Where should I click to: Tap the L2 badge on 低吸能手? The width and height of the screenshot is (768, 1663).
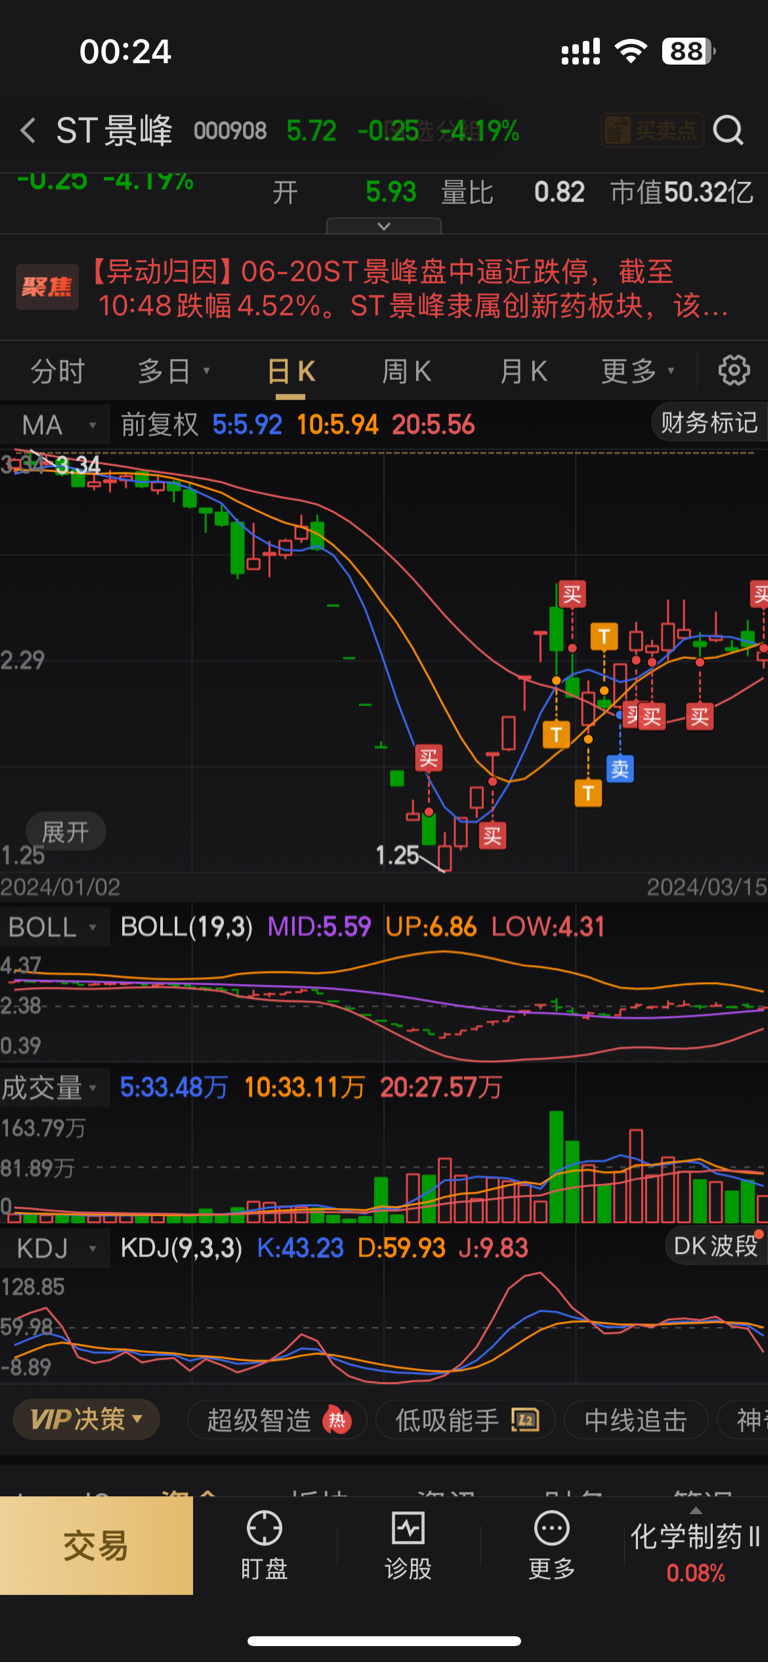click(525, 1420)
